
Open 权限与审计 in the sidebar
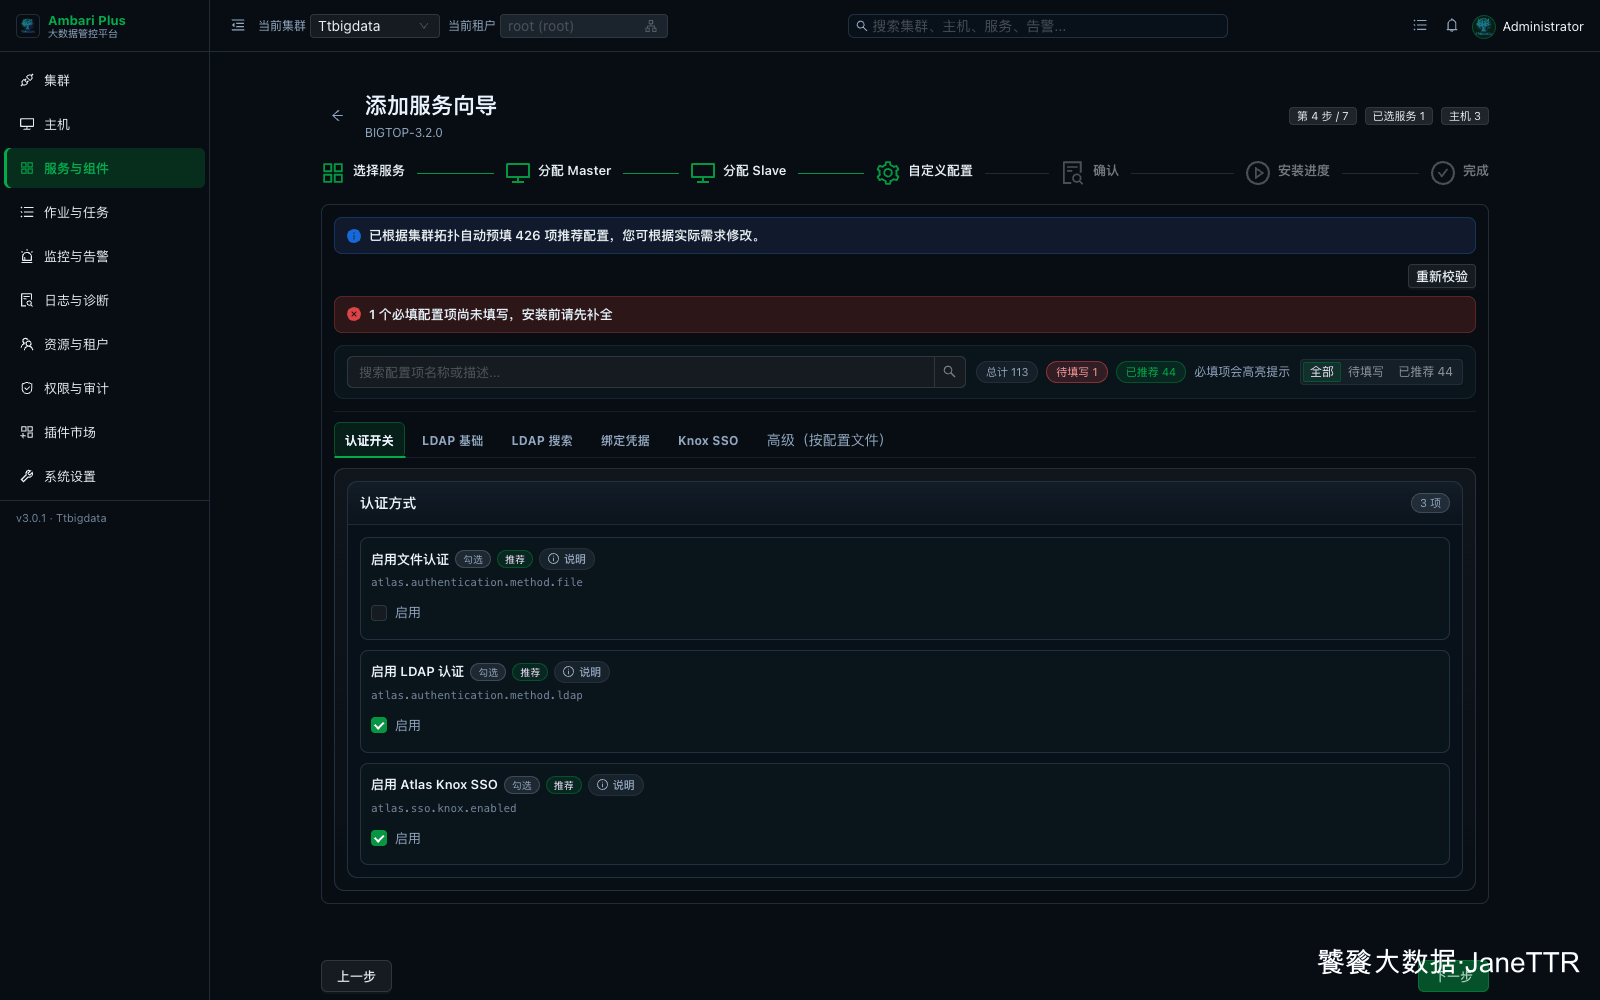[105, 388]
